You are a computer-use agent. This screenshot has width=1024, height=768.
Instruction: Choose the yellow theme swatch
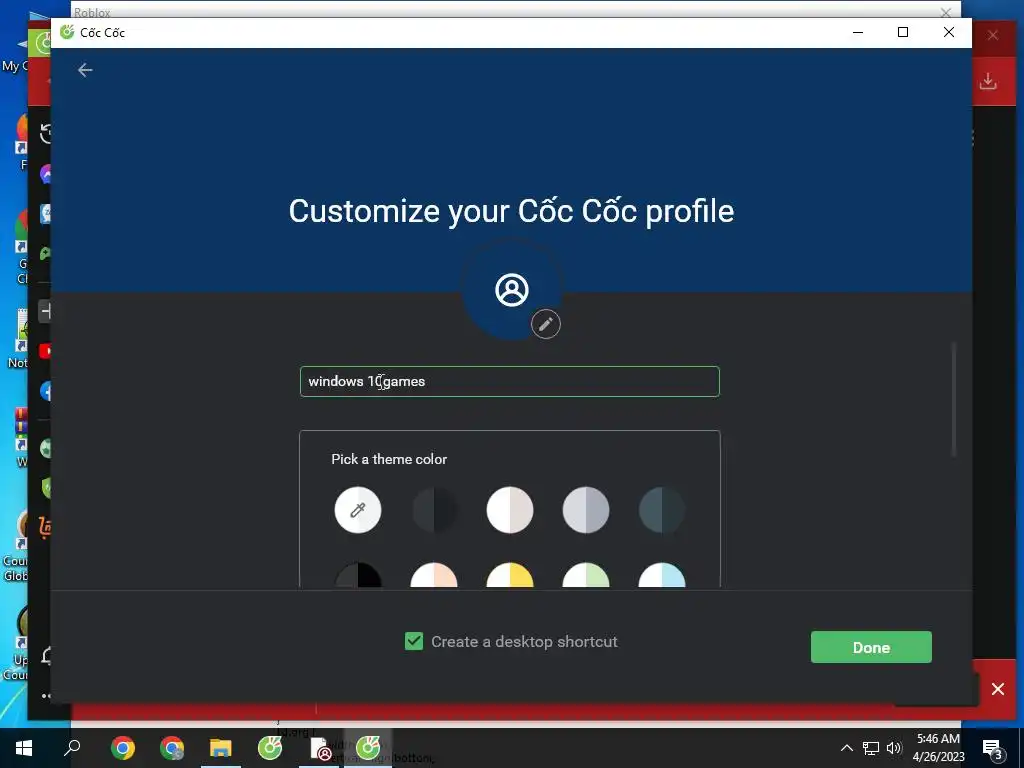pos(510,575)
